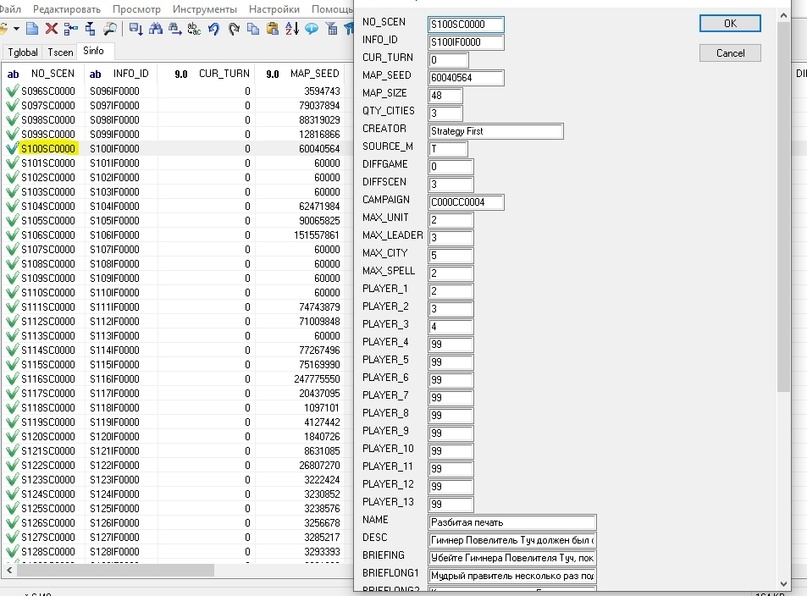Toggle the green checkmark on row S104SC0000
807x596 pixels.
pyautogui.click(x=12, y=206)
